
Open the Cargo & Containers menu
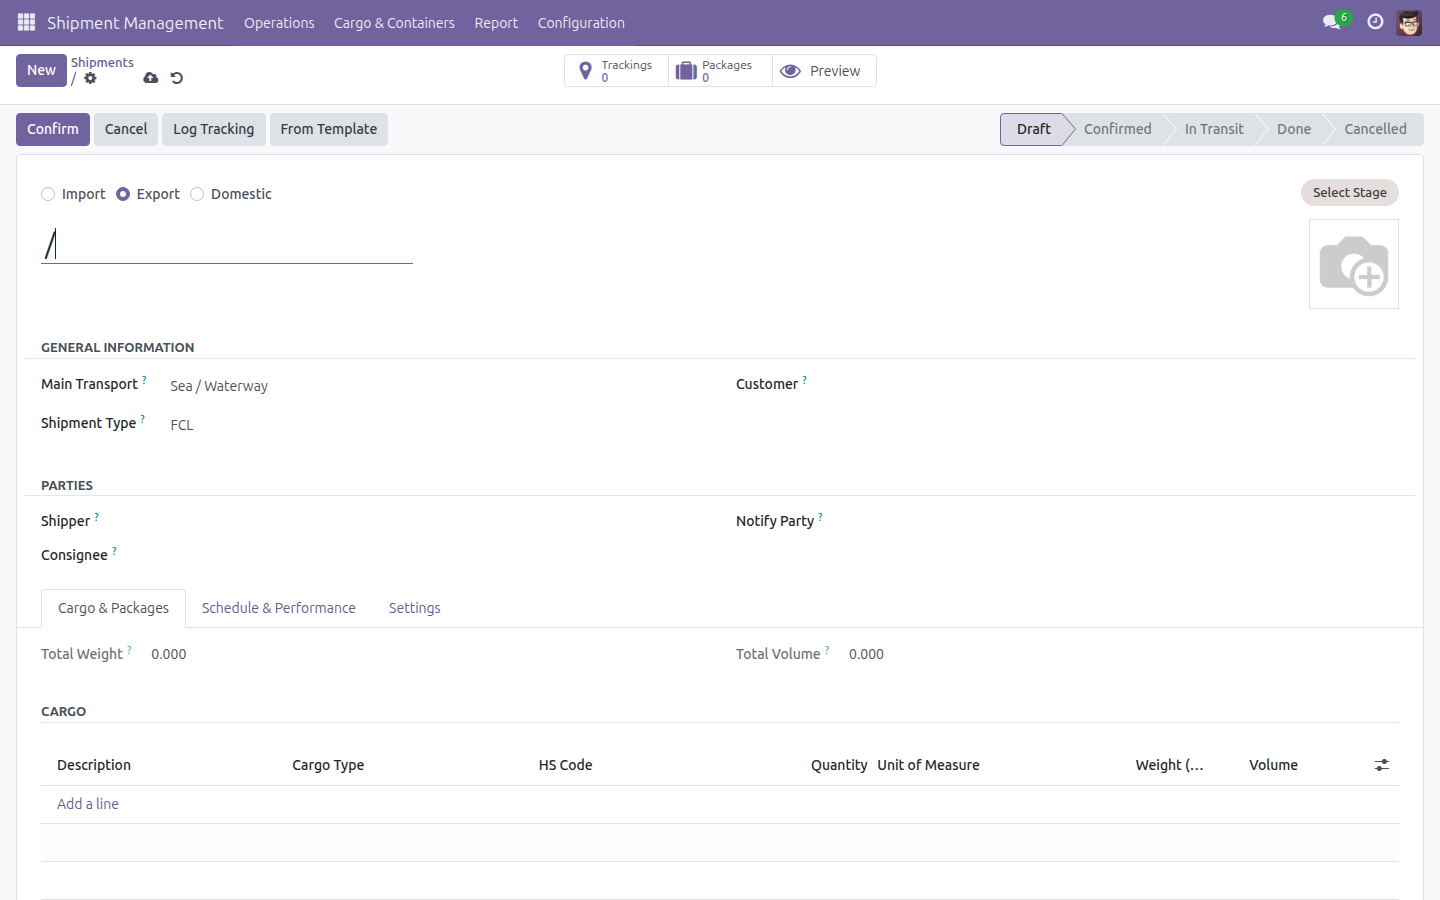(x=394, y=23)
